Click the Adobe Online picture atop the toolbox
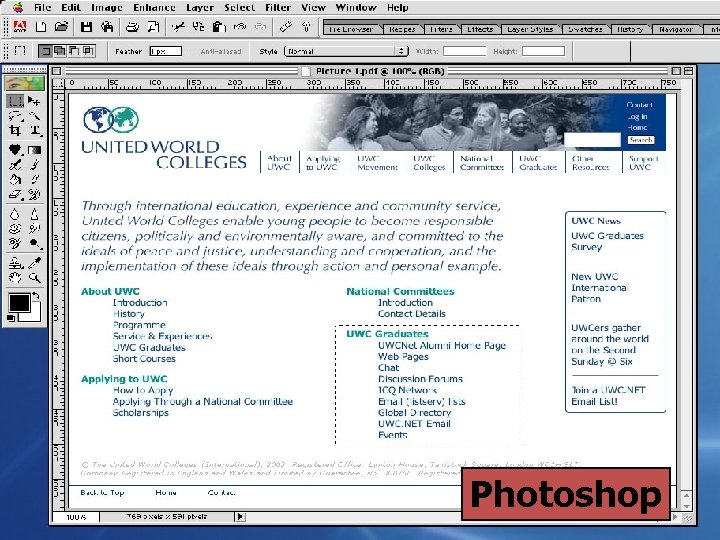 point(24,83)
